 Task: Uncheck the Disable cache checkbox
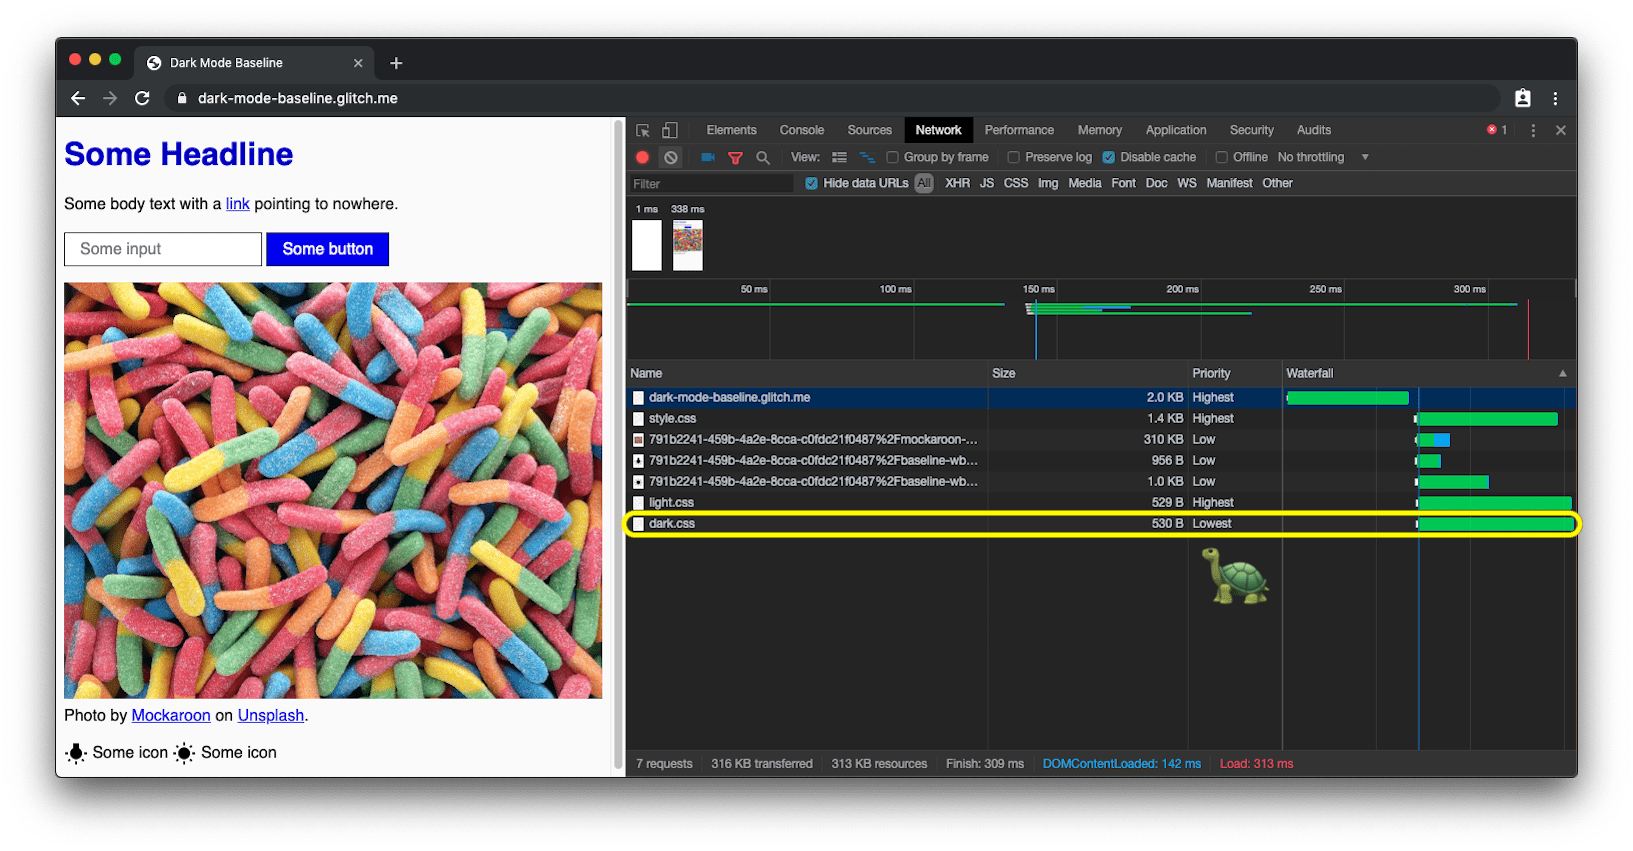[1108, 157]
